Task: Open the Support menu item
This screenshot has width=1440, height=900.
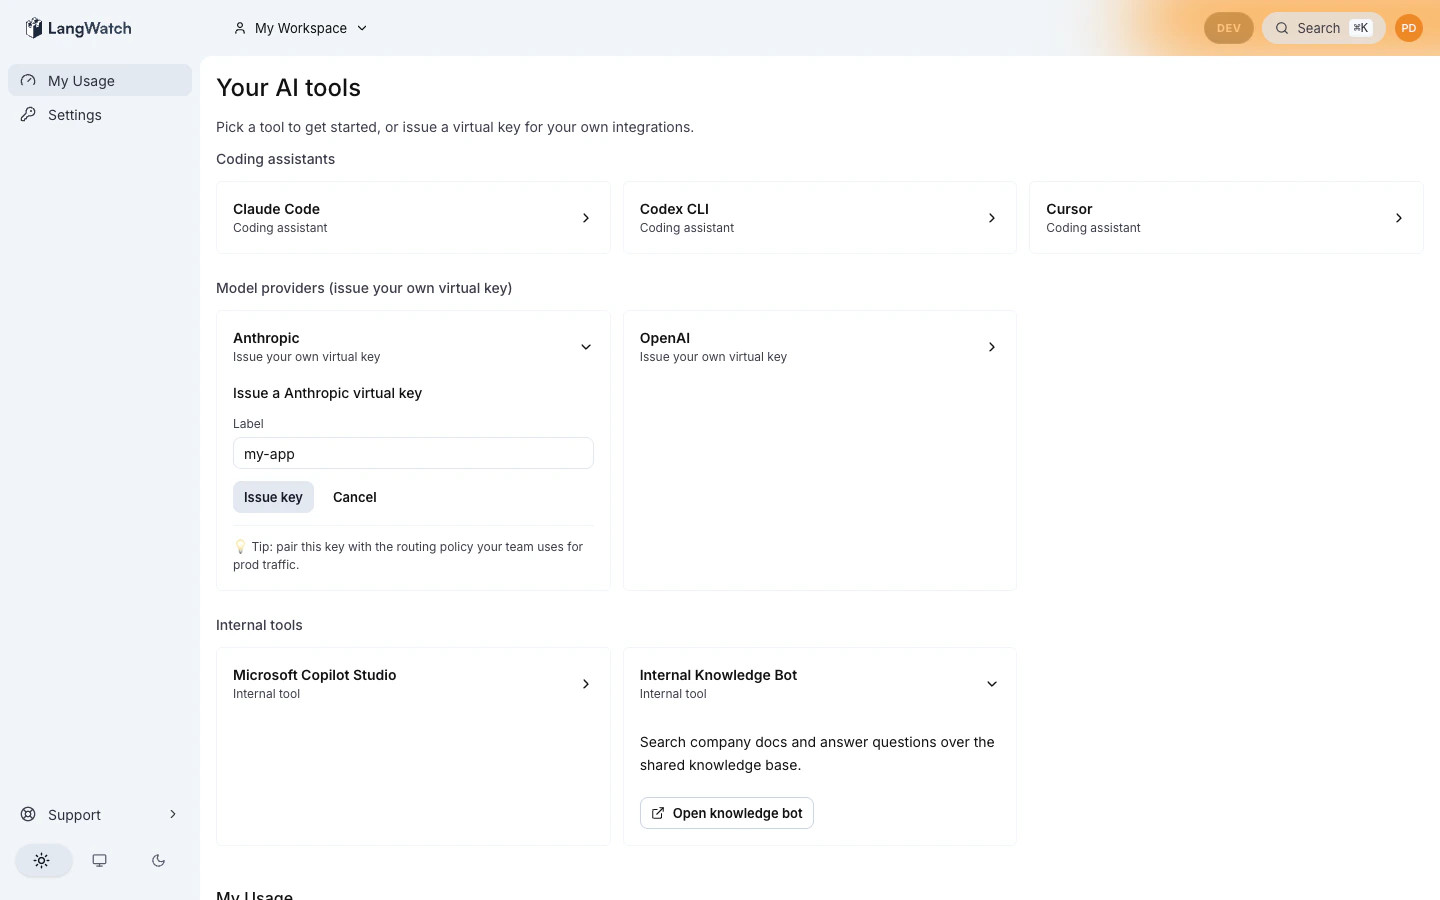Action: 100,815
